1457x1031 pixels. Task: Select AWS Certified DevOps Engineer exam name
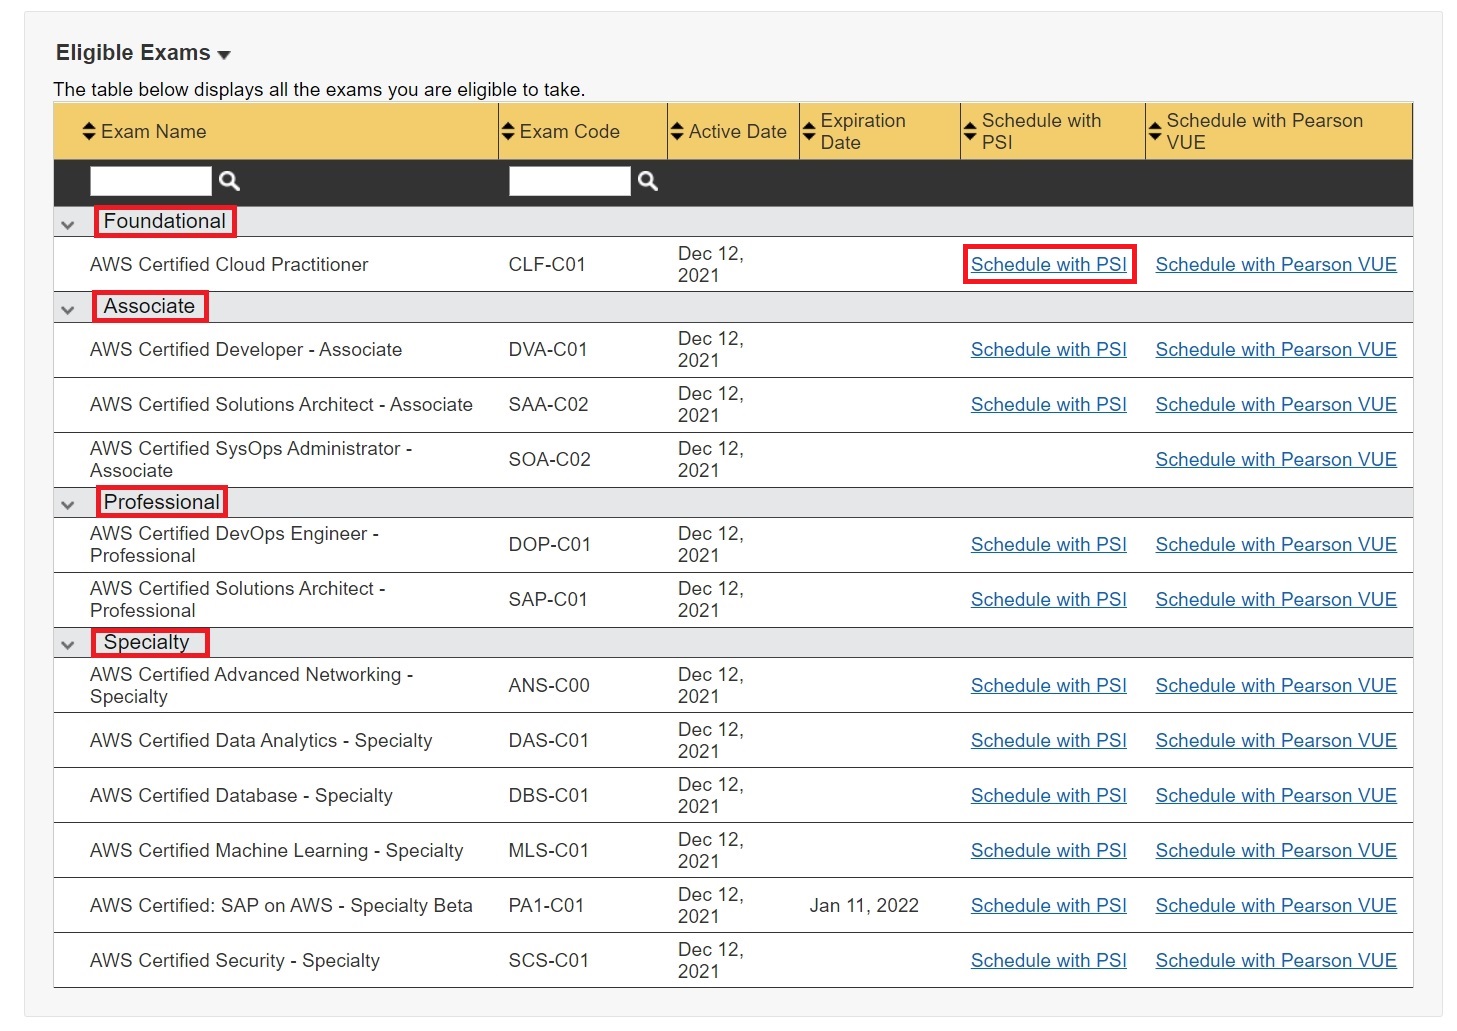[234, 544]
